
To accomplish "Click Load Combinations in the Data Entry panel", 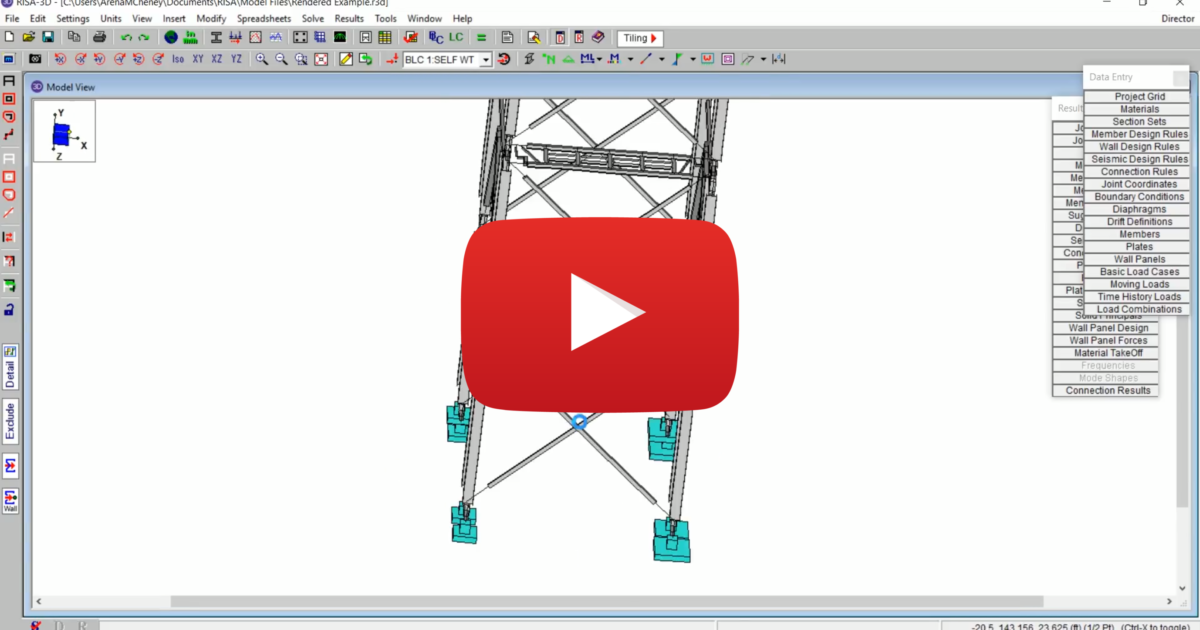I will point(1138,308).
